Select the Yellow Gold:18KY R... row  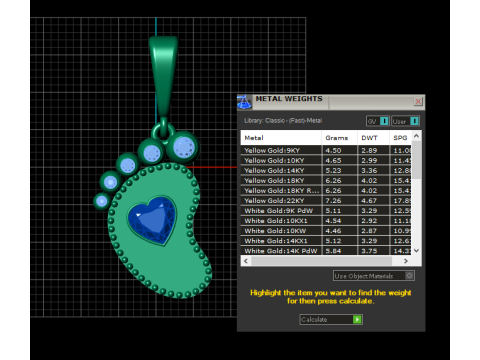(x=326, y=190)
